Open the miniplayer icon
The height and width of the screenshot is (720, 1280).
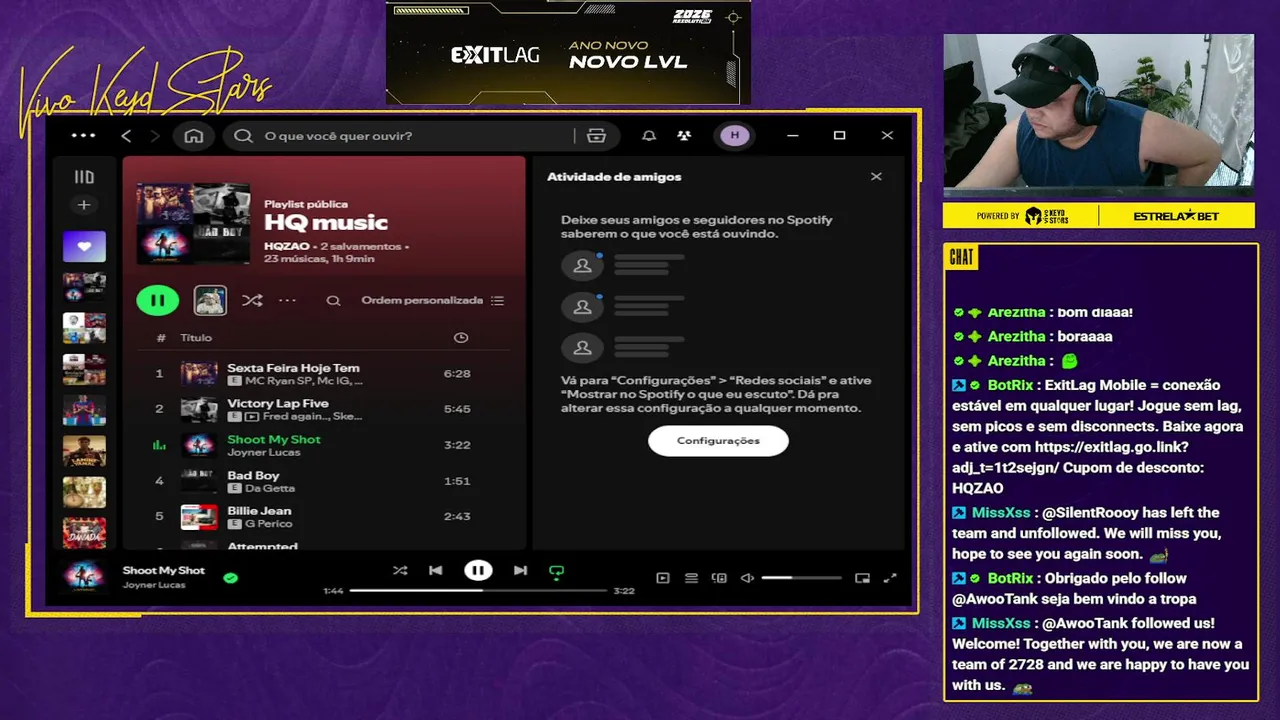pos(862,578)
